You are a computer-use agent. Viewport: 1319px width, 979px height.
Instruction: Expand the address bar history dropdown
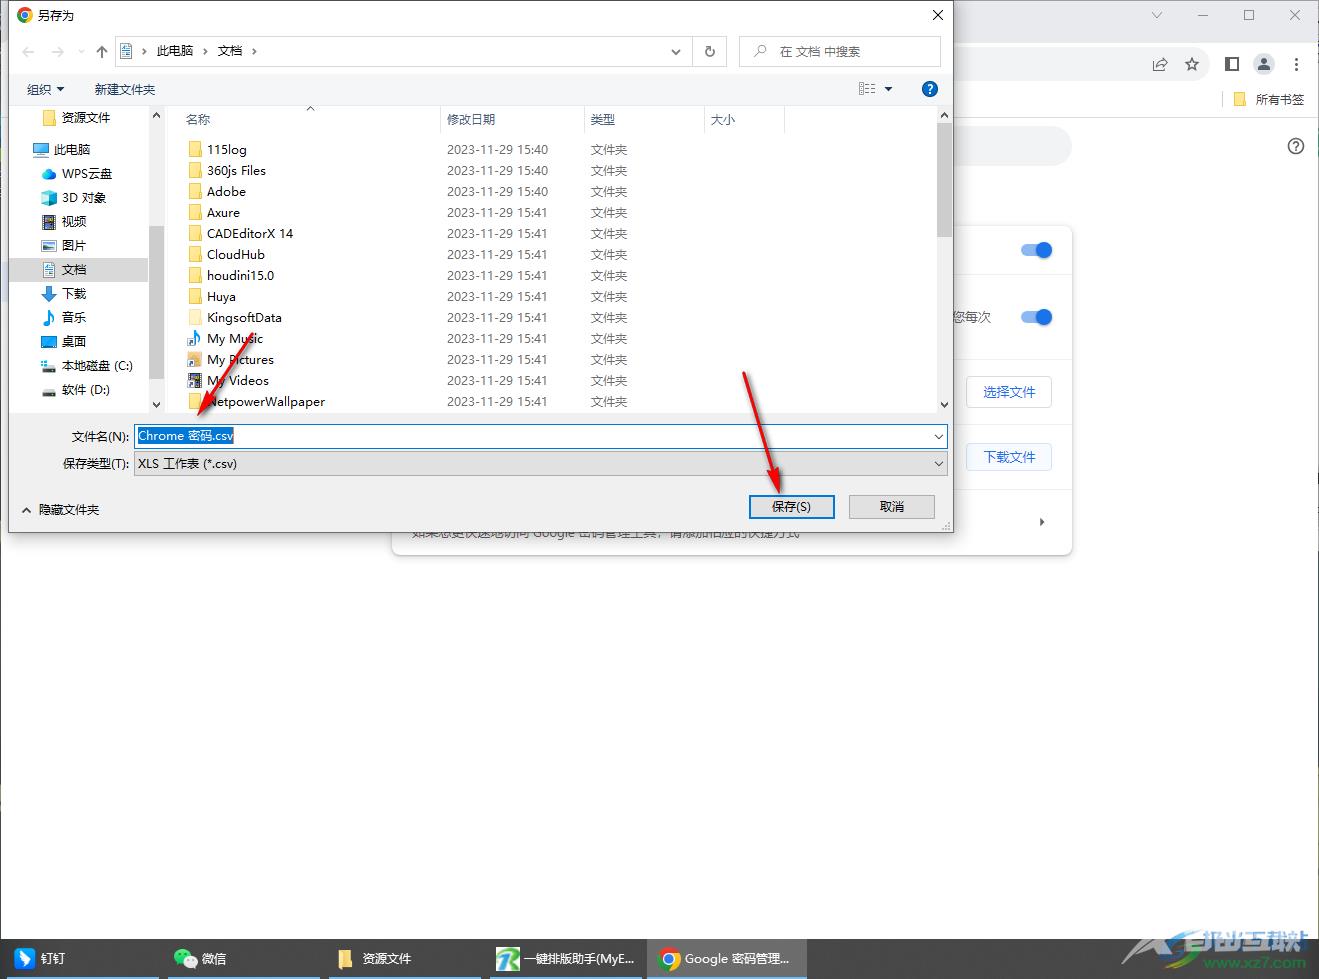(x=676, y=51)
